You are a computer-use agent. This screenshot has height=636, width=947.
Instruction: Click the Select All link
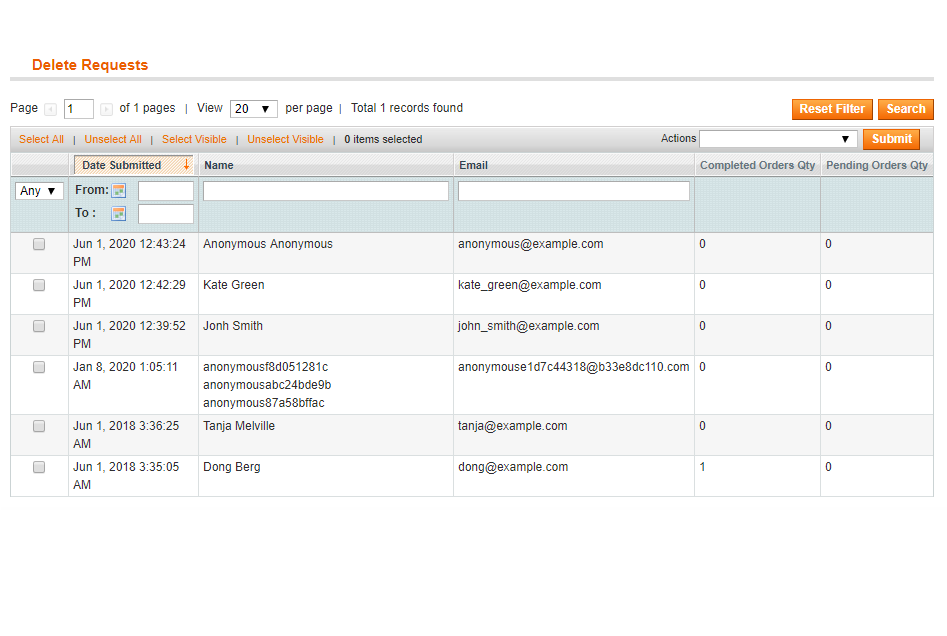41,140
